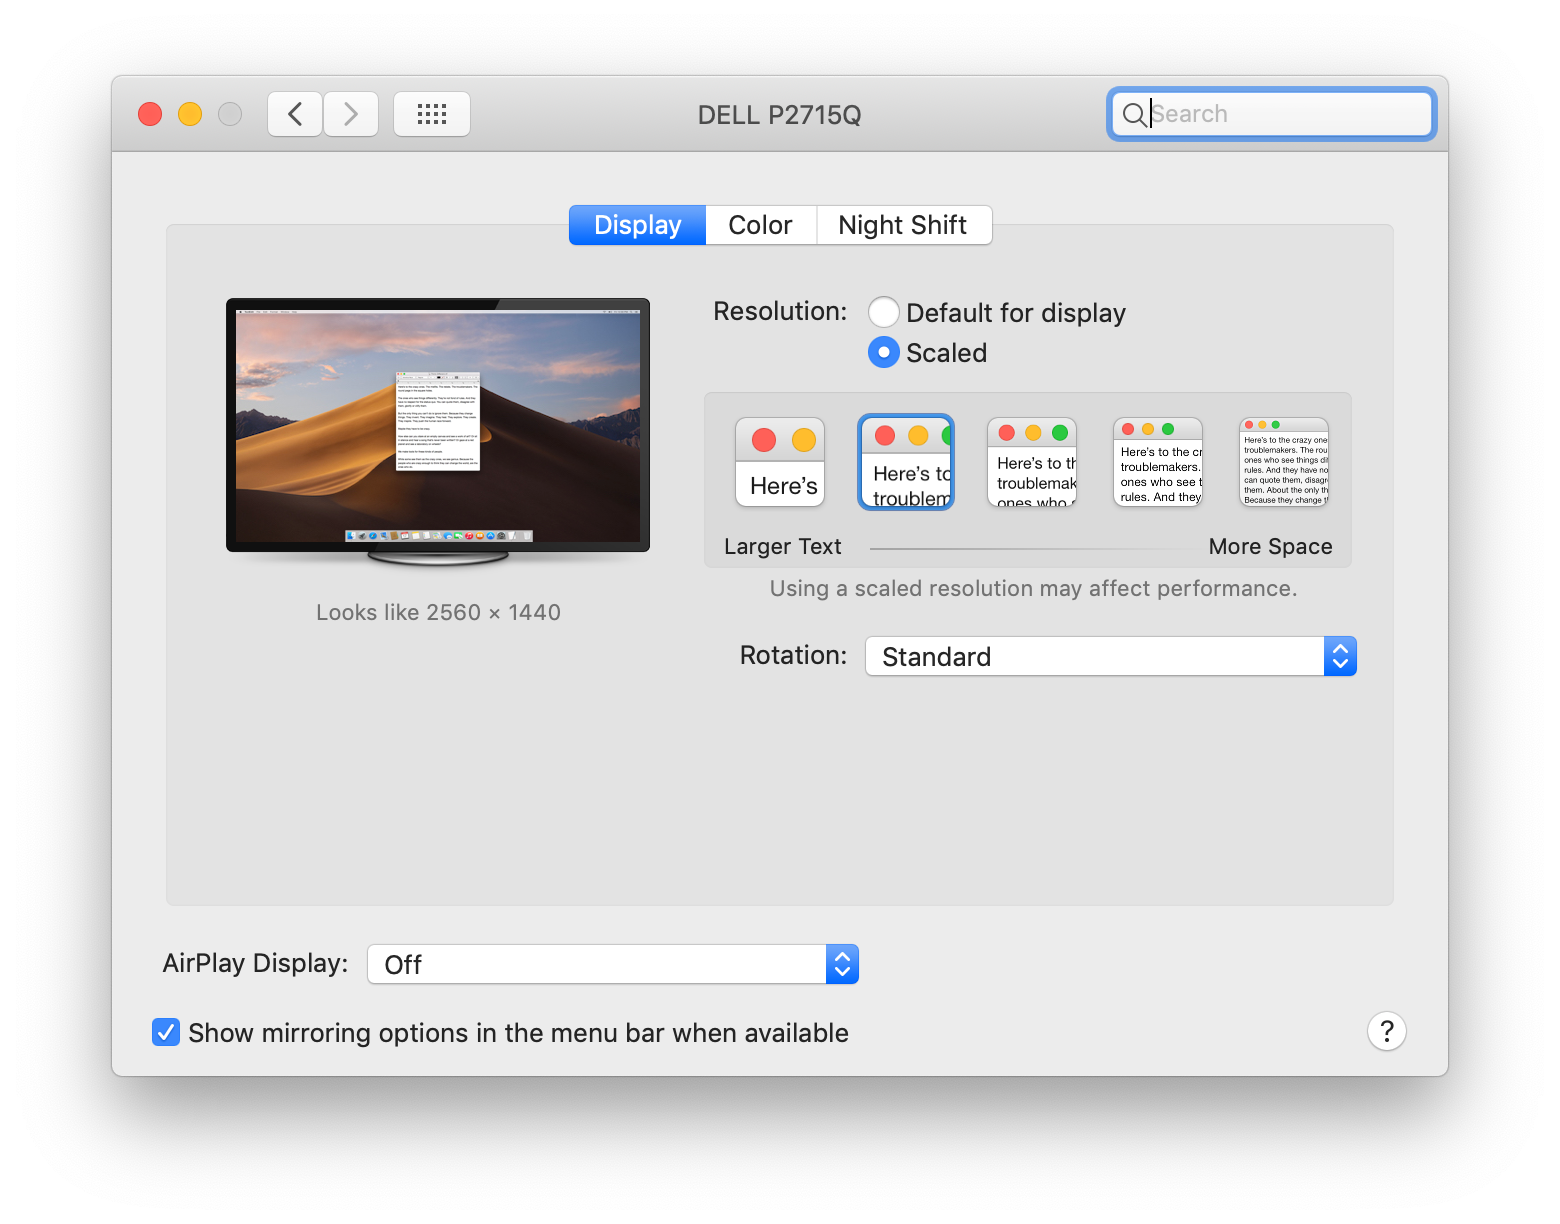Show all preferences with the grid icon

pos(432,114)
